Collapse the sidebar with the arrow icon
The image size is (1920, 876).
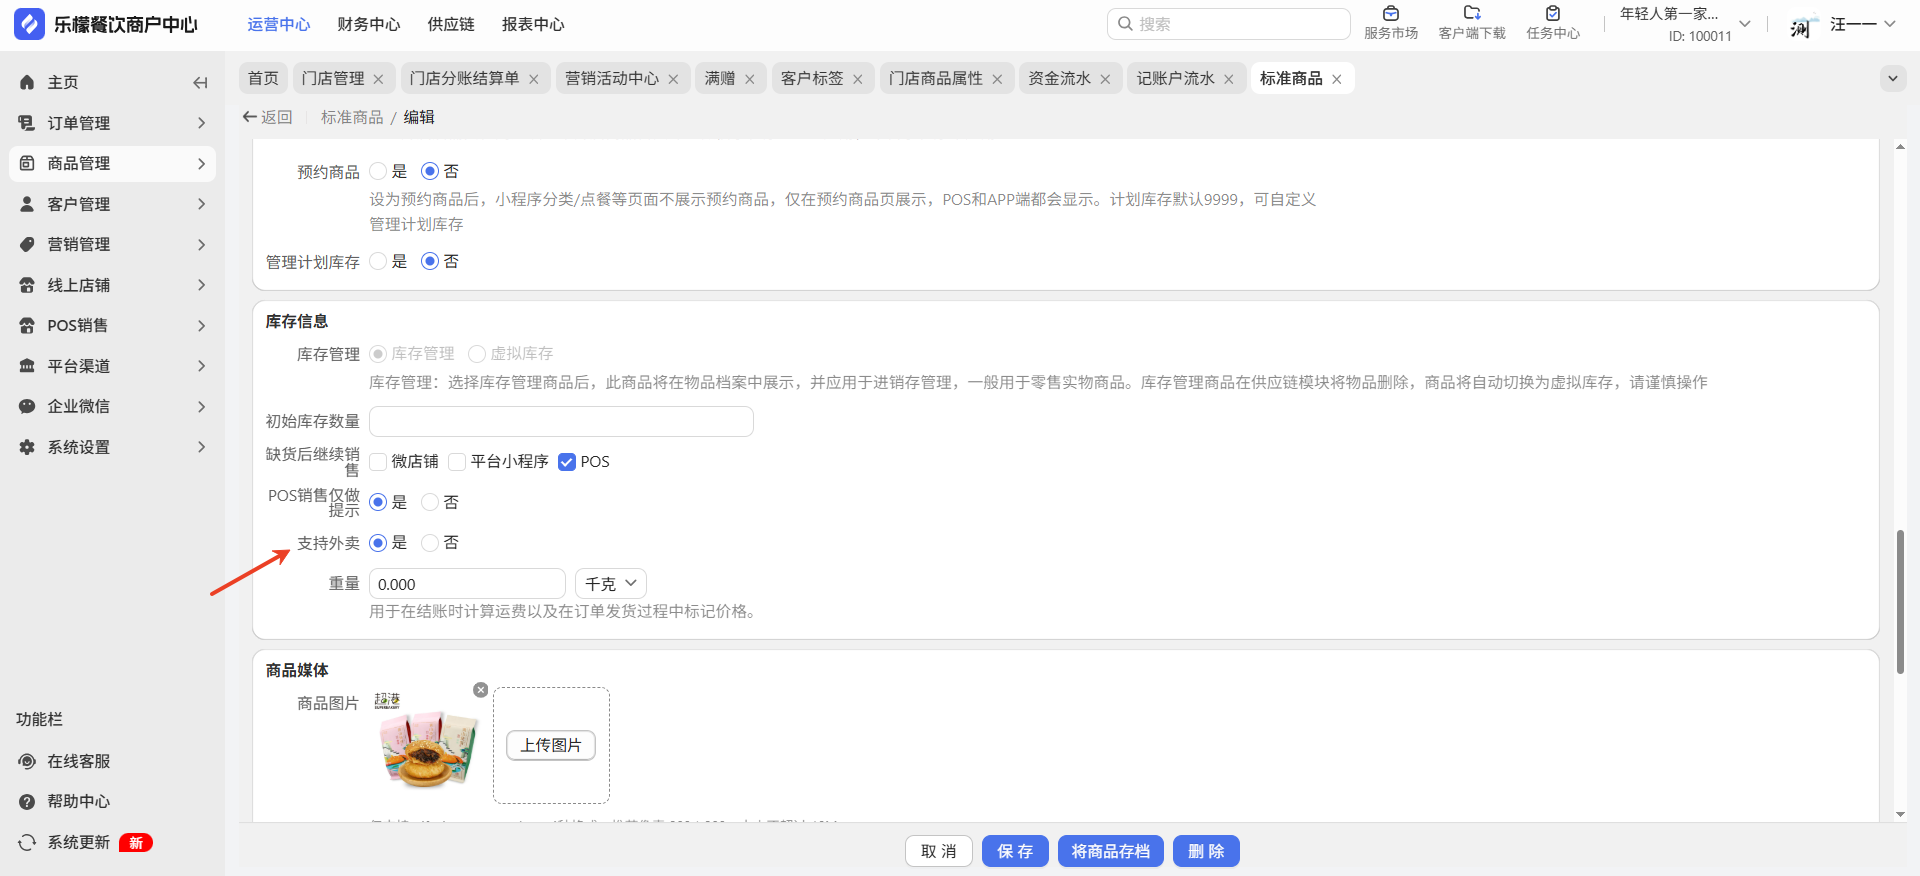pos(200,82)
